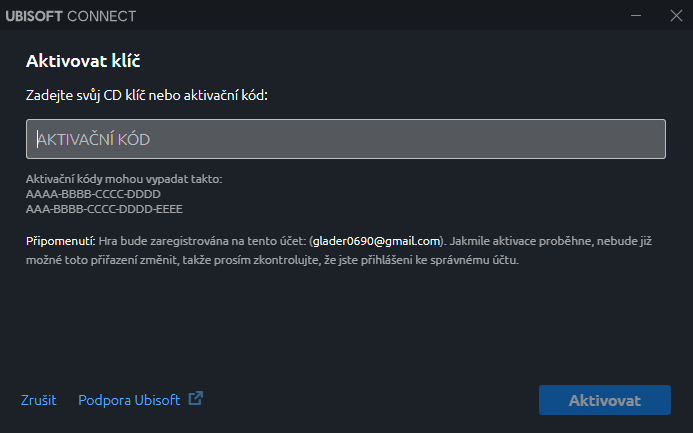Click the example code AAA-BBBB-CCCC-DDDD-EEEE
Screen dimensions: 693x433
click(x=104, y=209)
